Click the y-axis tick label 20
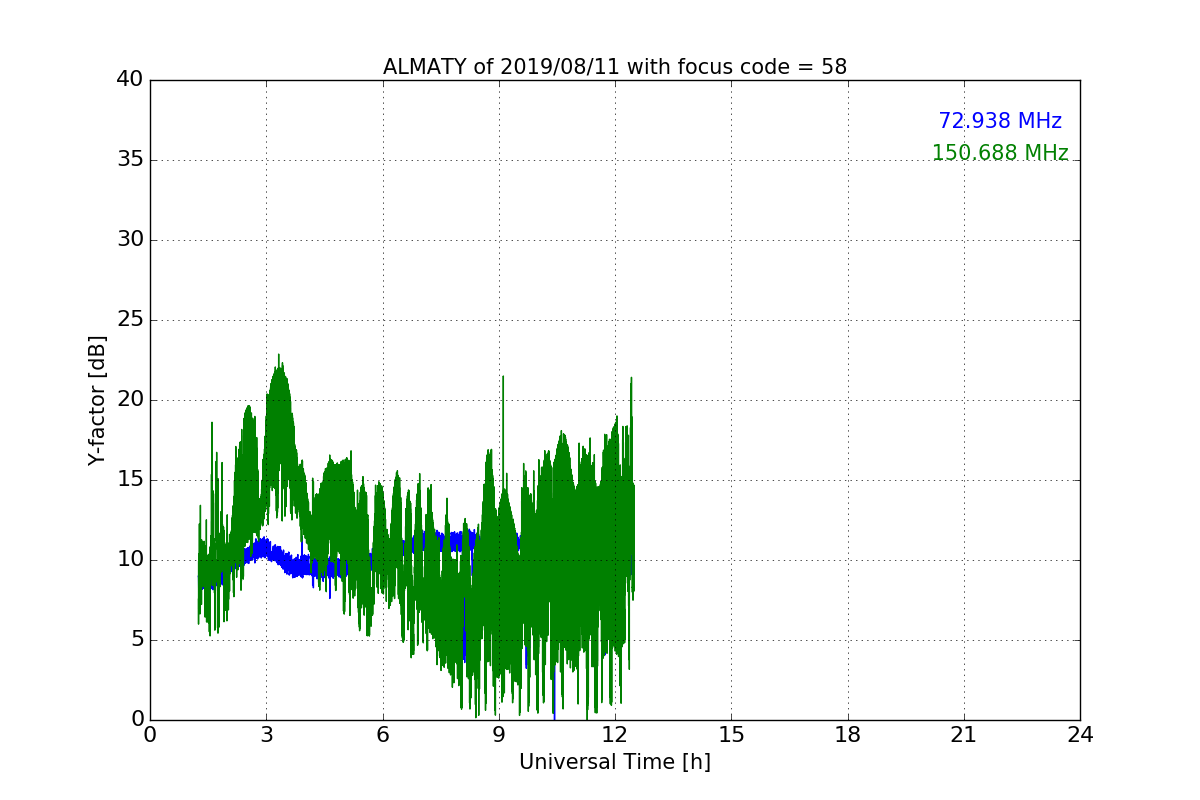 [x=130, y=400]
